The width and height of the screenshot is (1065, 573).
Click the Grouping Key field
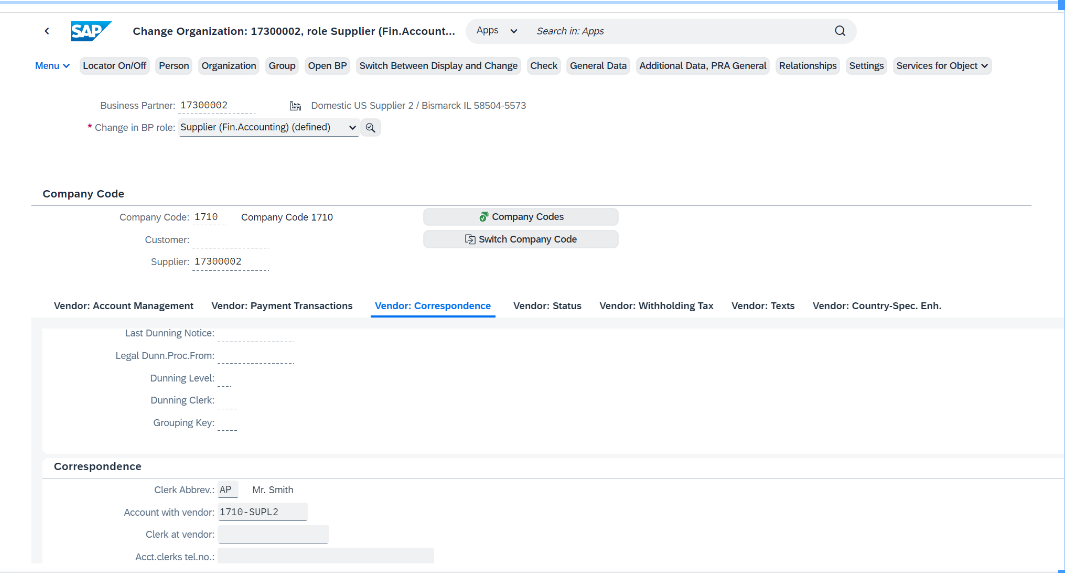pos(228,423)
